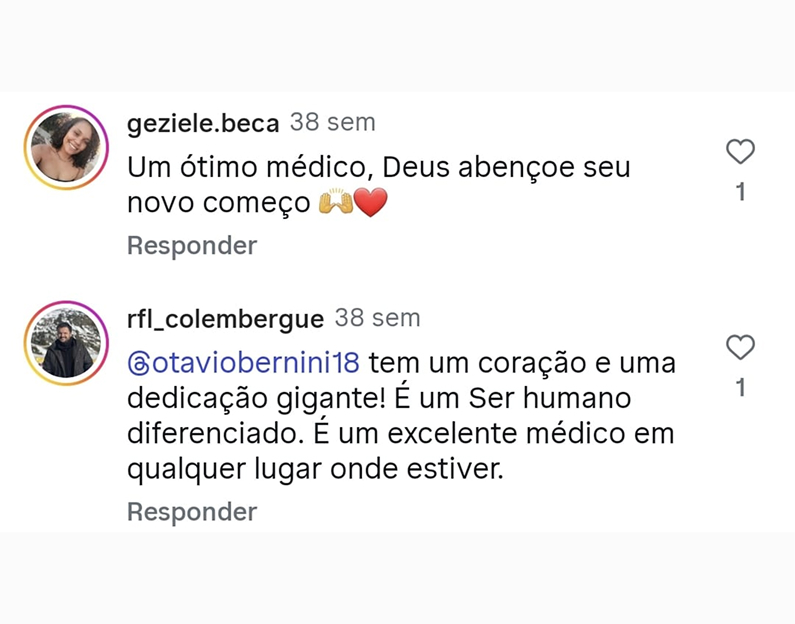Viewport: 795px width, 624px height.
Task: Click the text "diferenciado. É um excelente médico em"
Action: click(x=400, y=434)
